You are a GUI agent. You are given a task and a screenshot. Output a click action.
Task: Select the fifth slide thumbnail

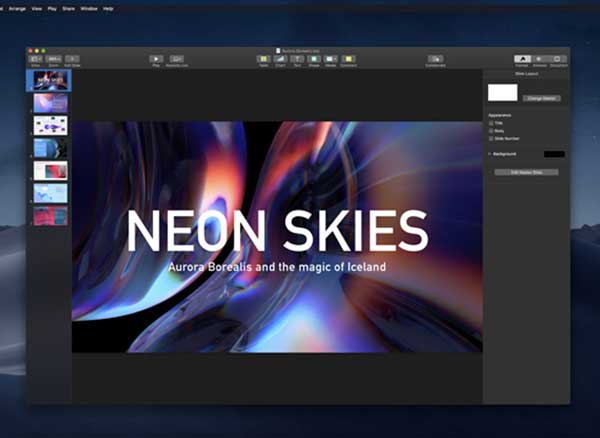pos(51,171)
